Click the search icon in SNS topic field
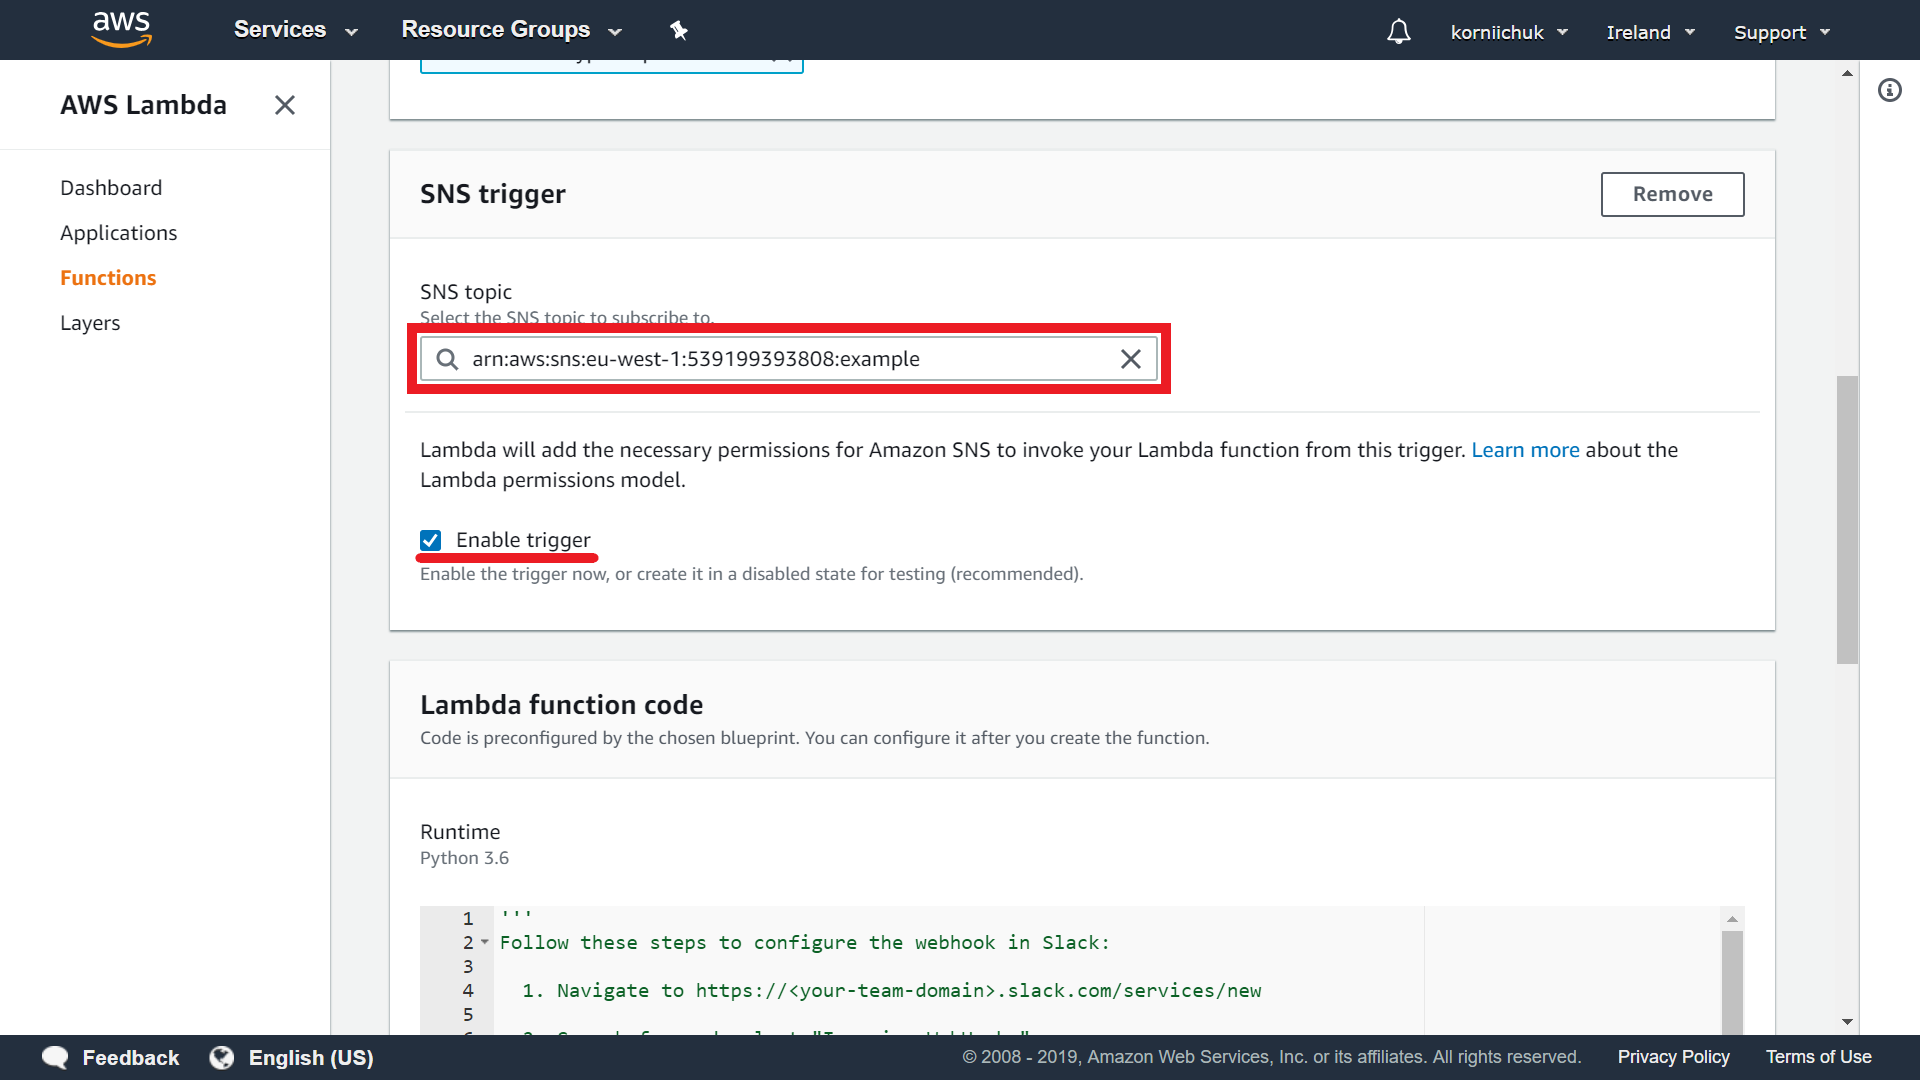The height and width of the screenshot is (1080, 1920). 447,359
